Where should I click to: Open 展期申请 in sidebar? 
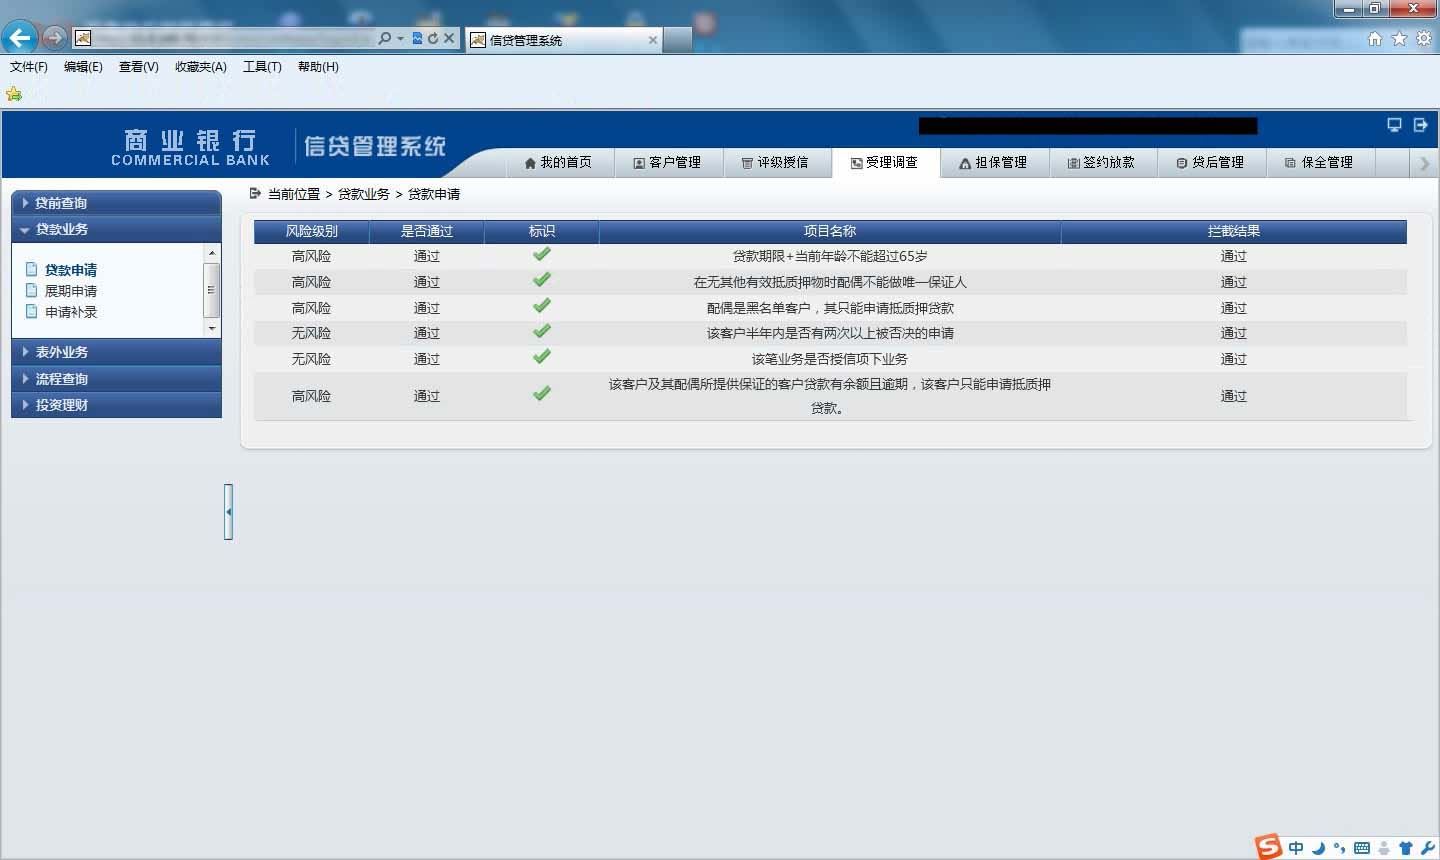[x=71, y=291]
